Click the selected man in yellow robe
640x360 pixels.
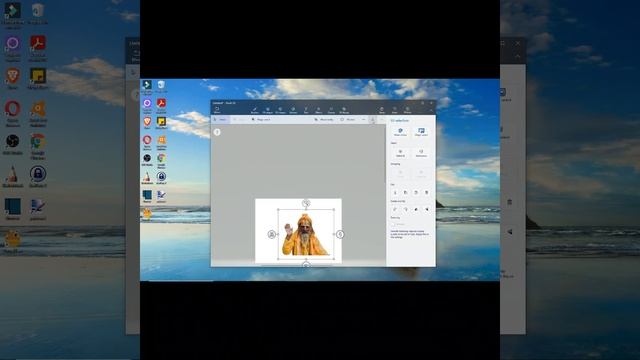tap(305, 236)
